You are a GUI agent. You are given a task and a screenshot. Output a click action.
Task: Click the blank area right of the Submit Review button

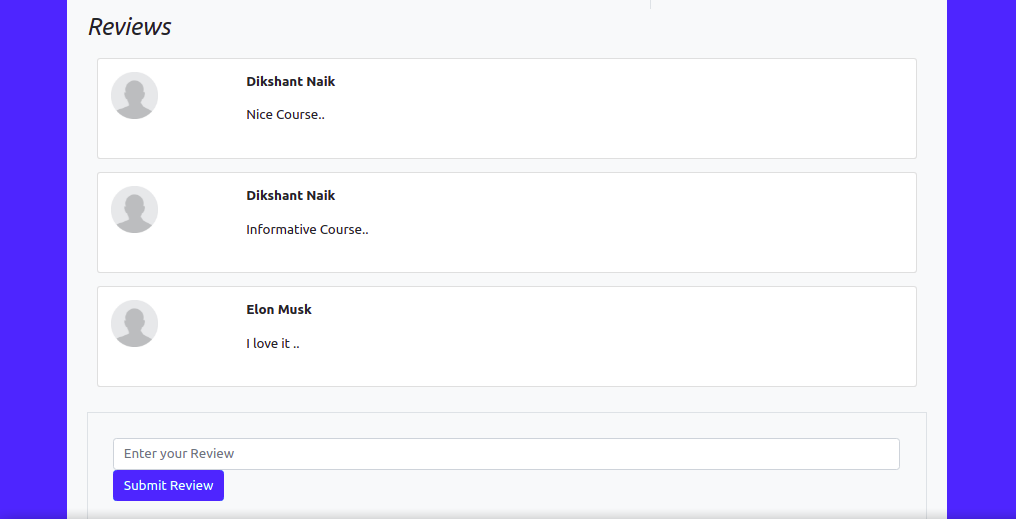pos(560,486)
